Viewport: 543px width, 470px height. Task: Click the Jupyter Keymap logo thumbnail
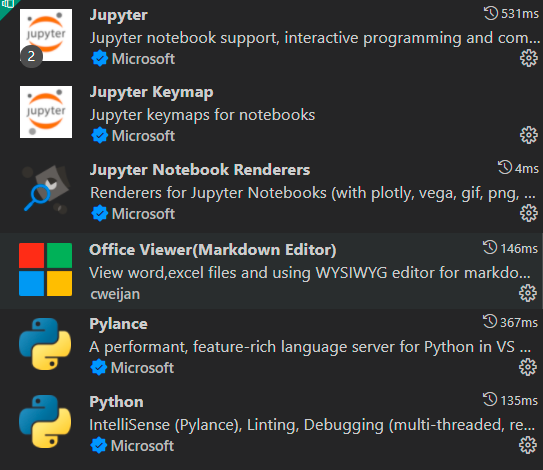click(x=46, y=112)
